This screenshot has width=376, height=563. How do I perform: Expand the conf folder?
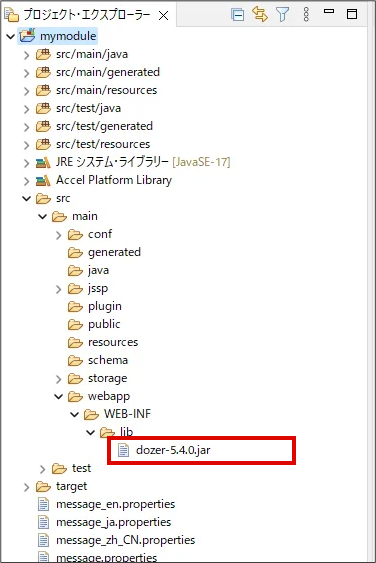(59, 235)
